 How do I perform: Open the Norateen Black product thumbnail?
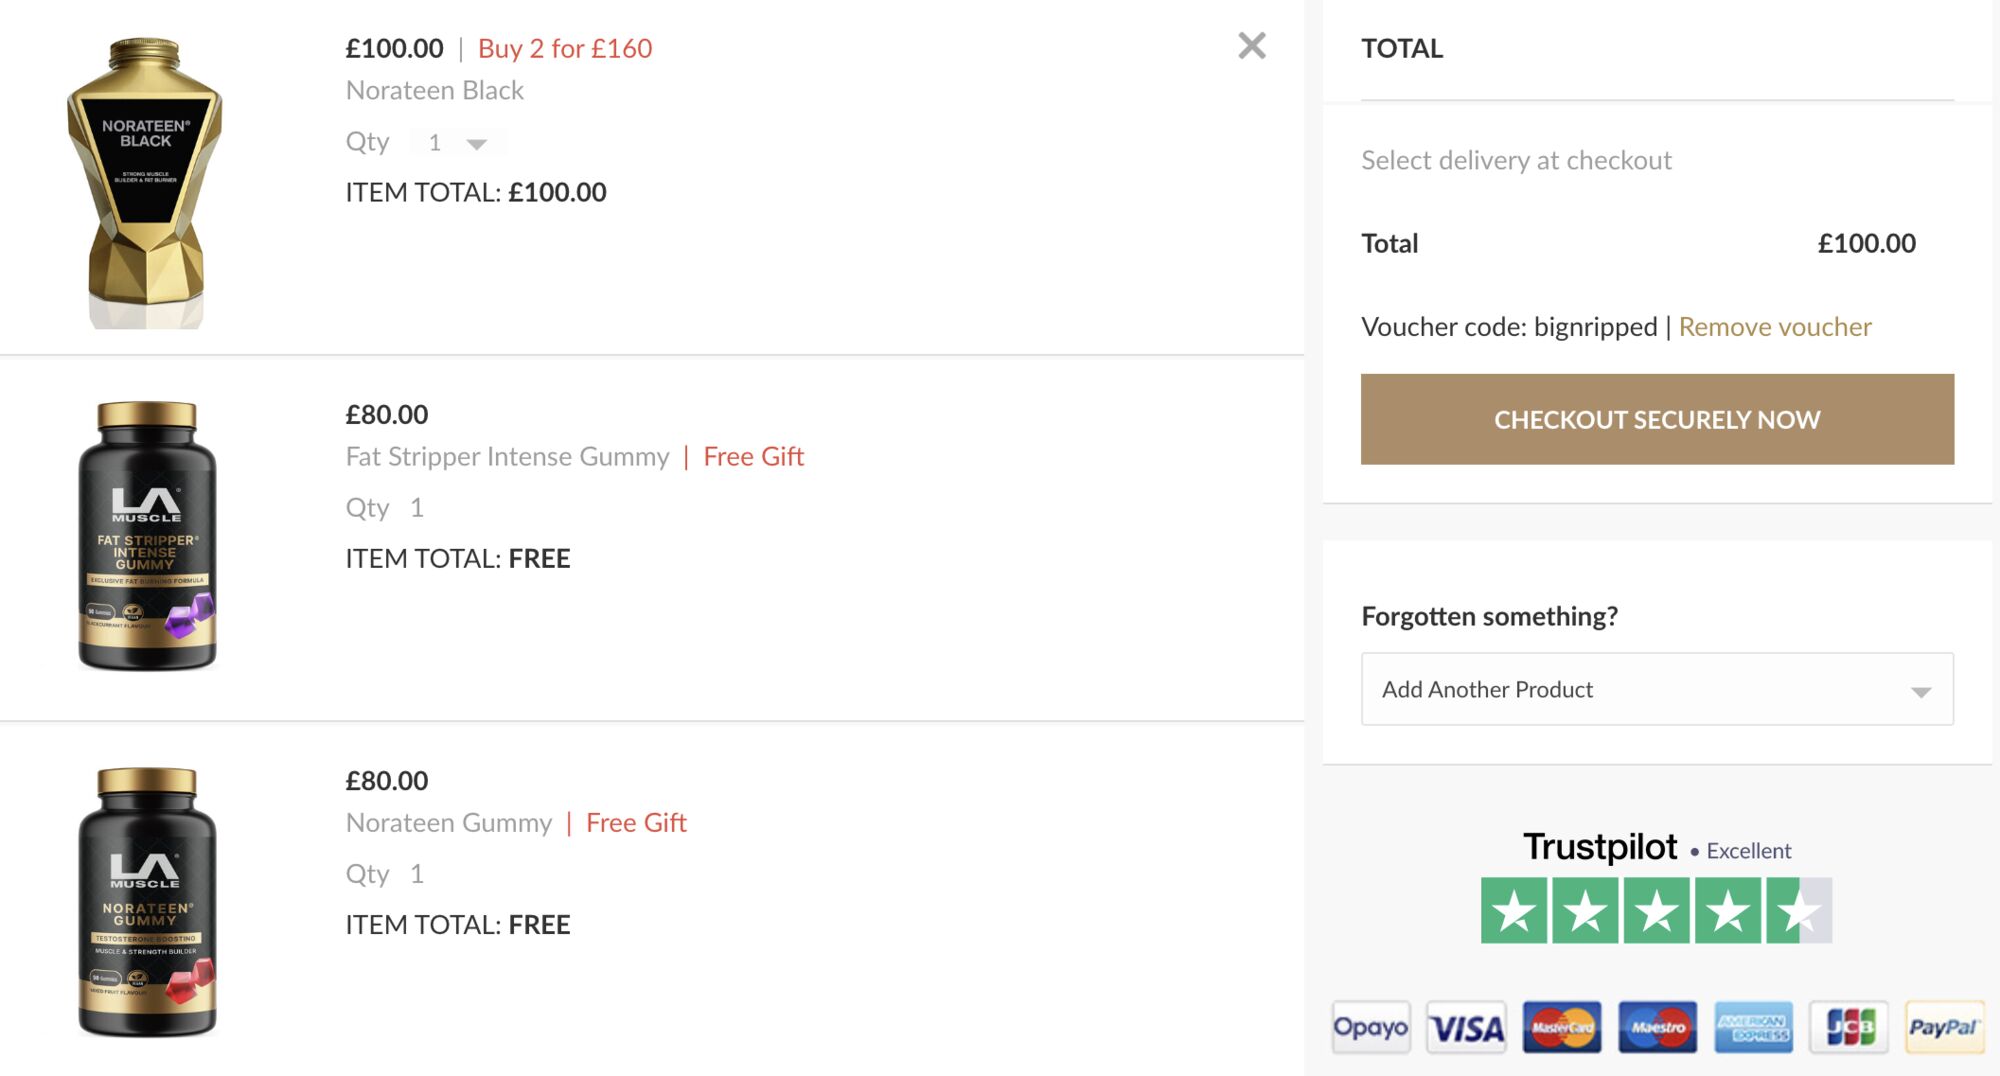point(146,183)
